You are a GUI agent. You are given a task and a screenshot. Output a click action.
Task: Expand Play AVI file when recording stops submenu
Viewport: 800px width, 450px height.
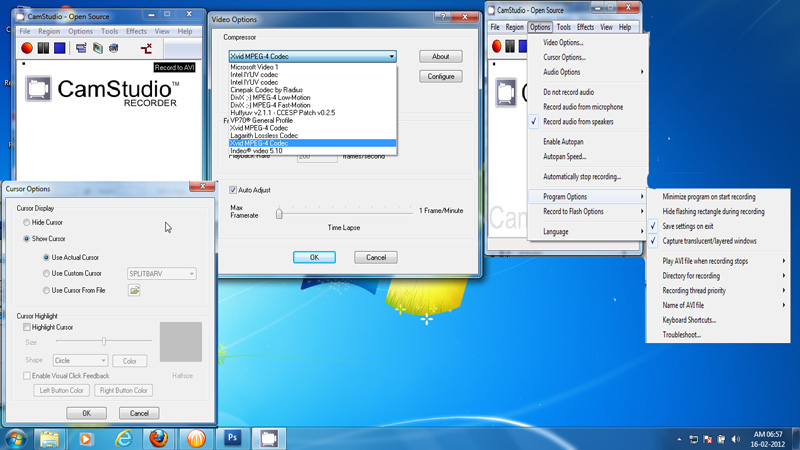[x=718, y=261]
